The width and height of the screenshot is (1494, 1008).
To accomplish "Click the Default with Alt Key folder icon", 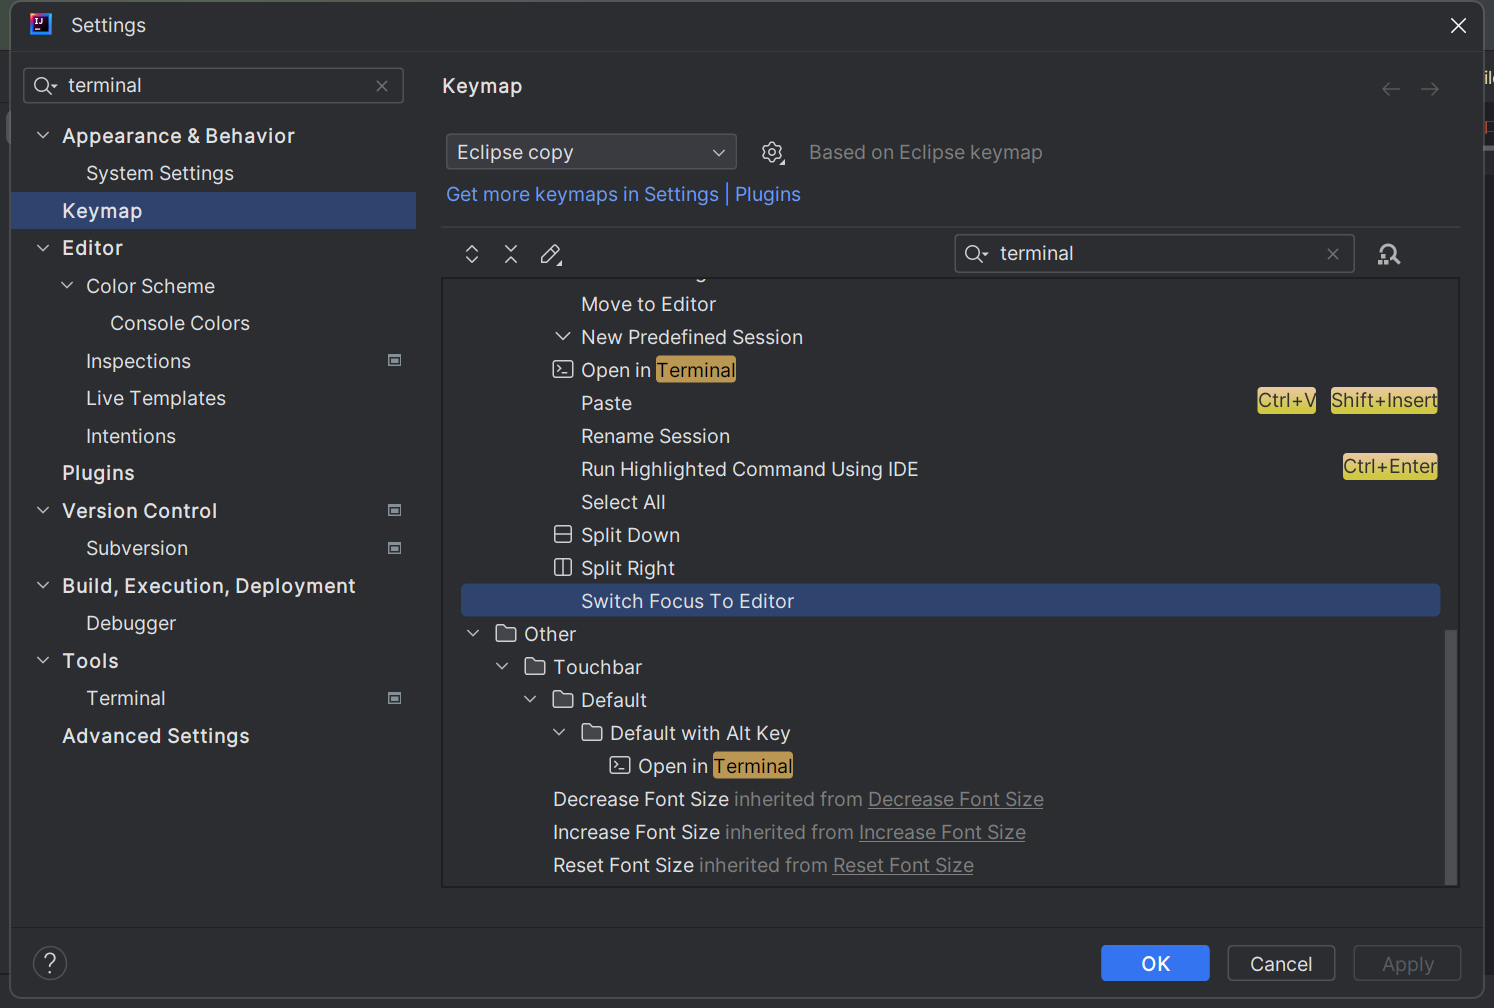I will point(592,732).
